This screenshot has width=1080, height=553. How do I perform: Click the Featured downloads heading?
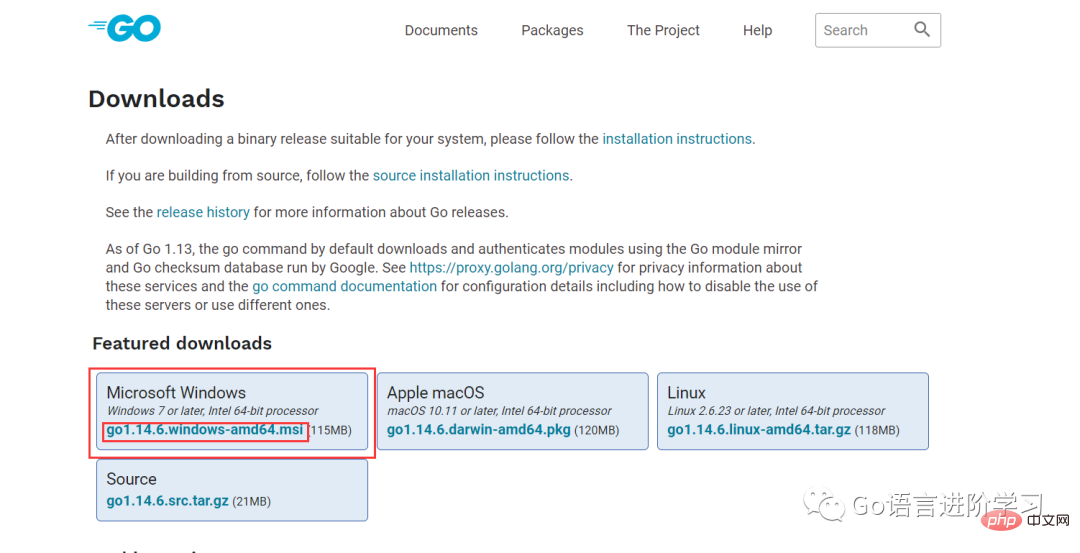point(182,344)
